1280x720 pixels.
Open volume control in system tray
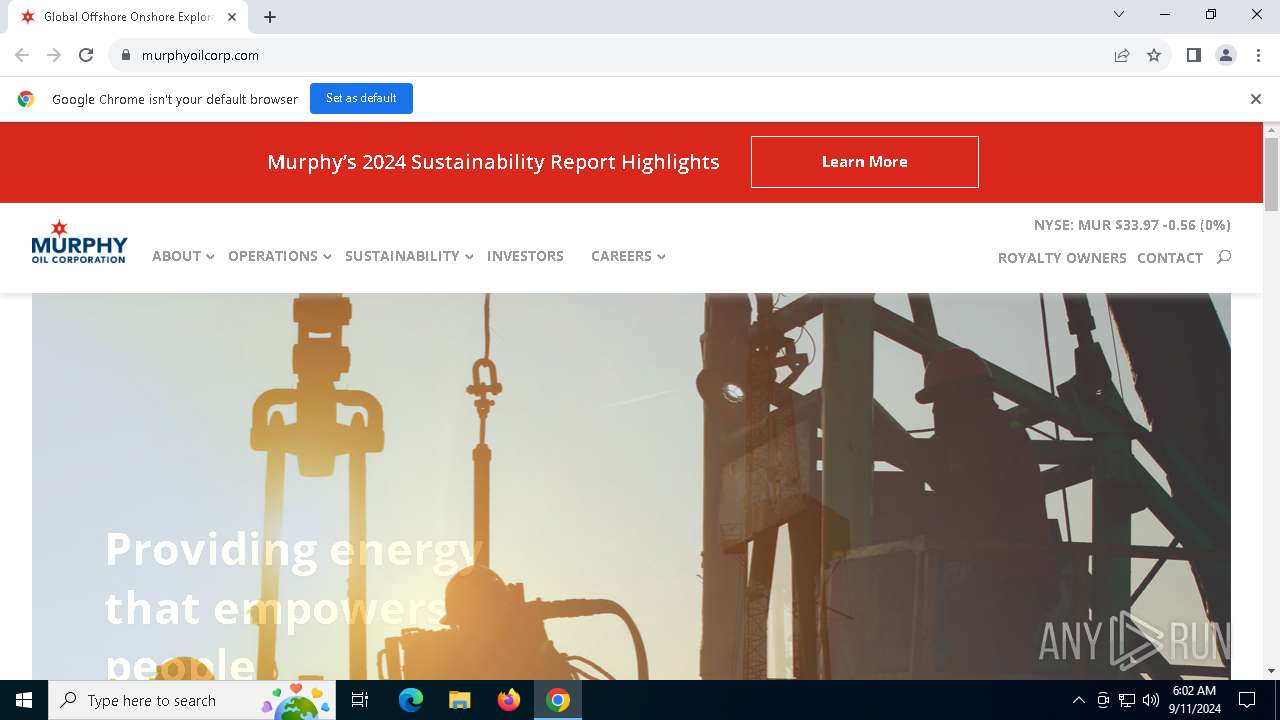1150,700
